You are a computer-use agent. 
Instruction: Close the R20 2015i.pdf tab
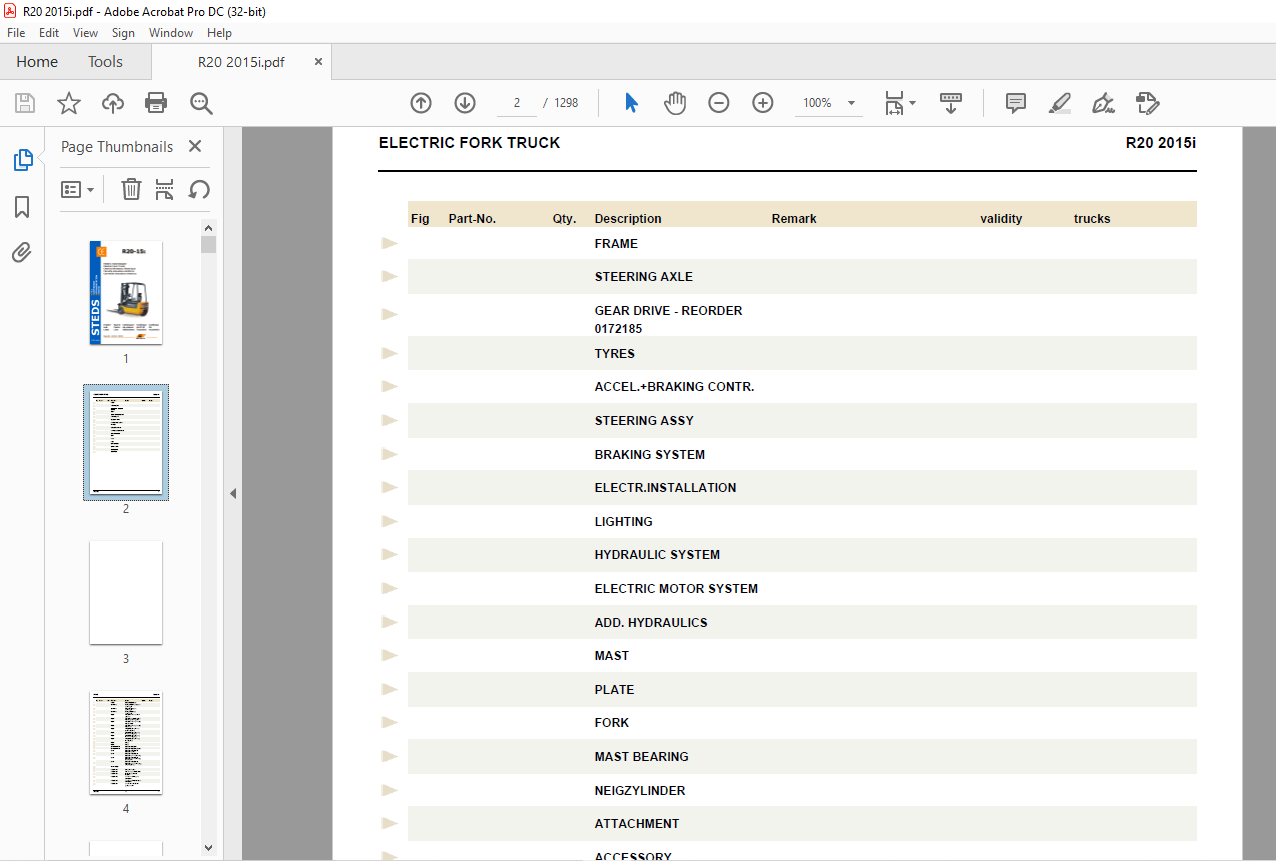click(x=318, y=62)
